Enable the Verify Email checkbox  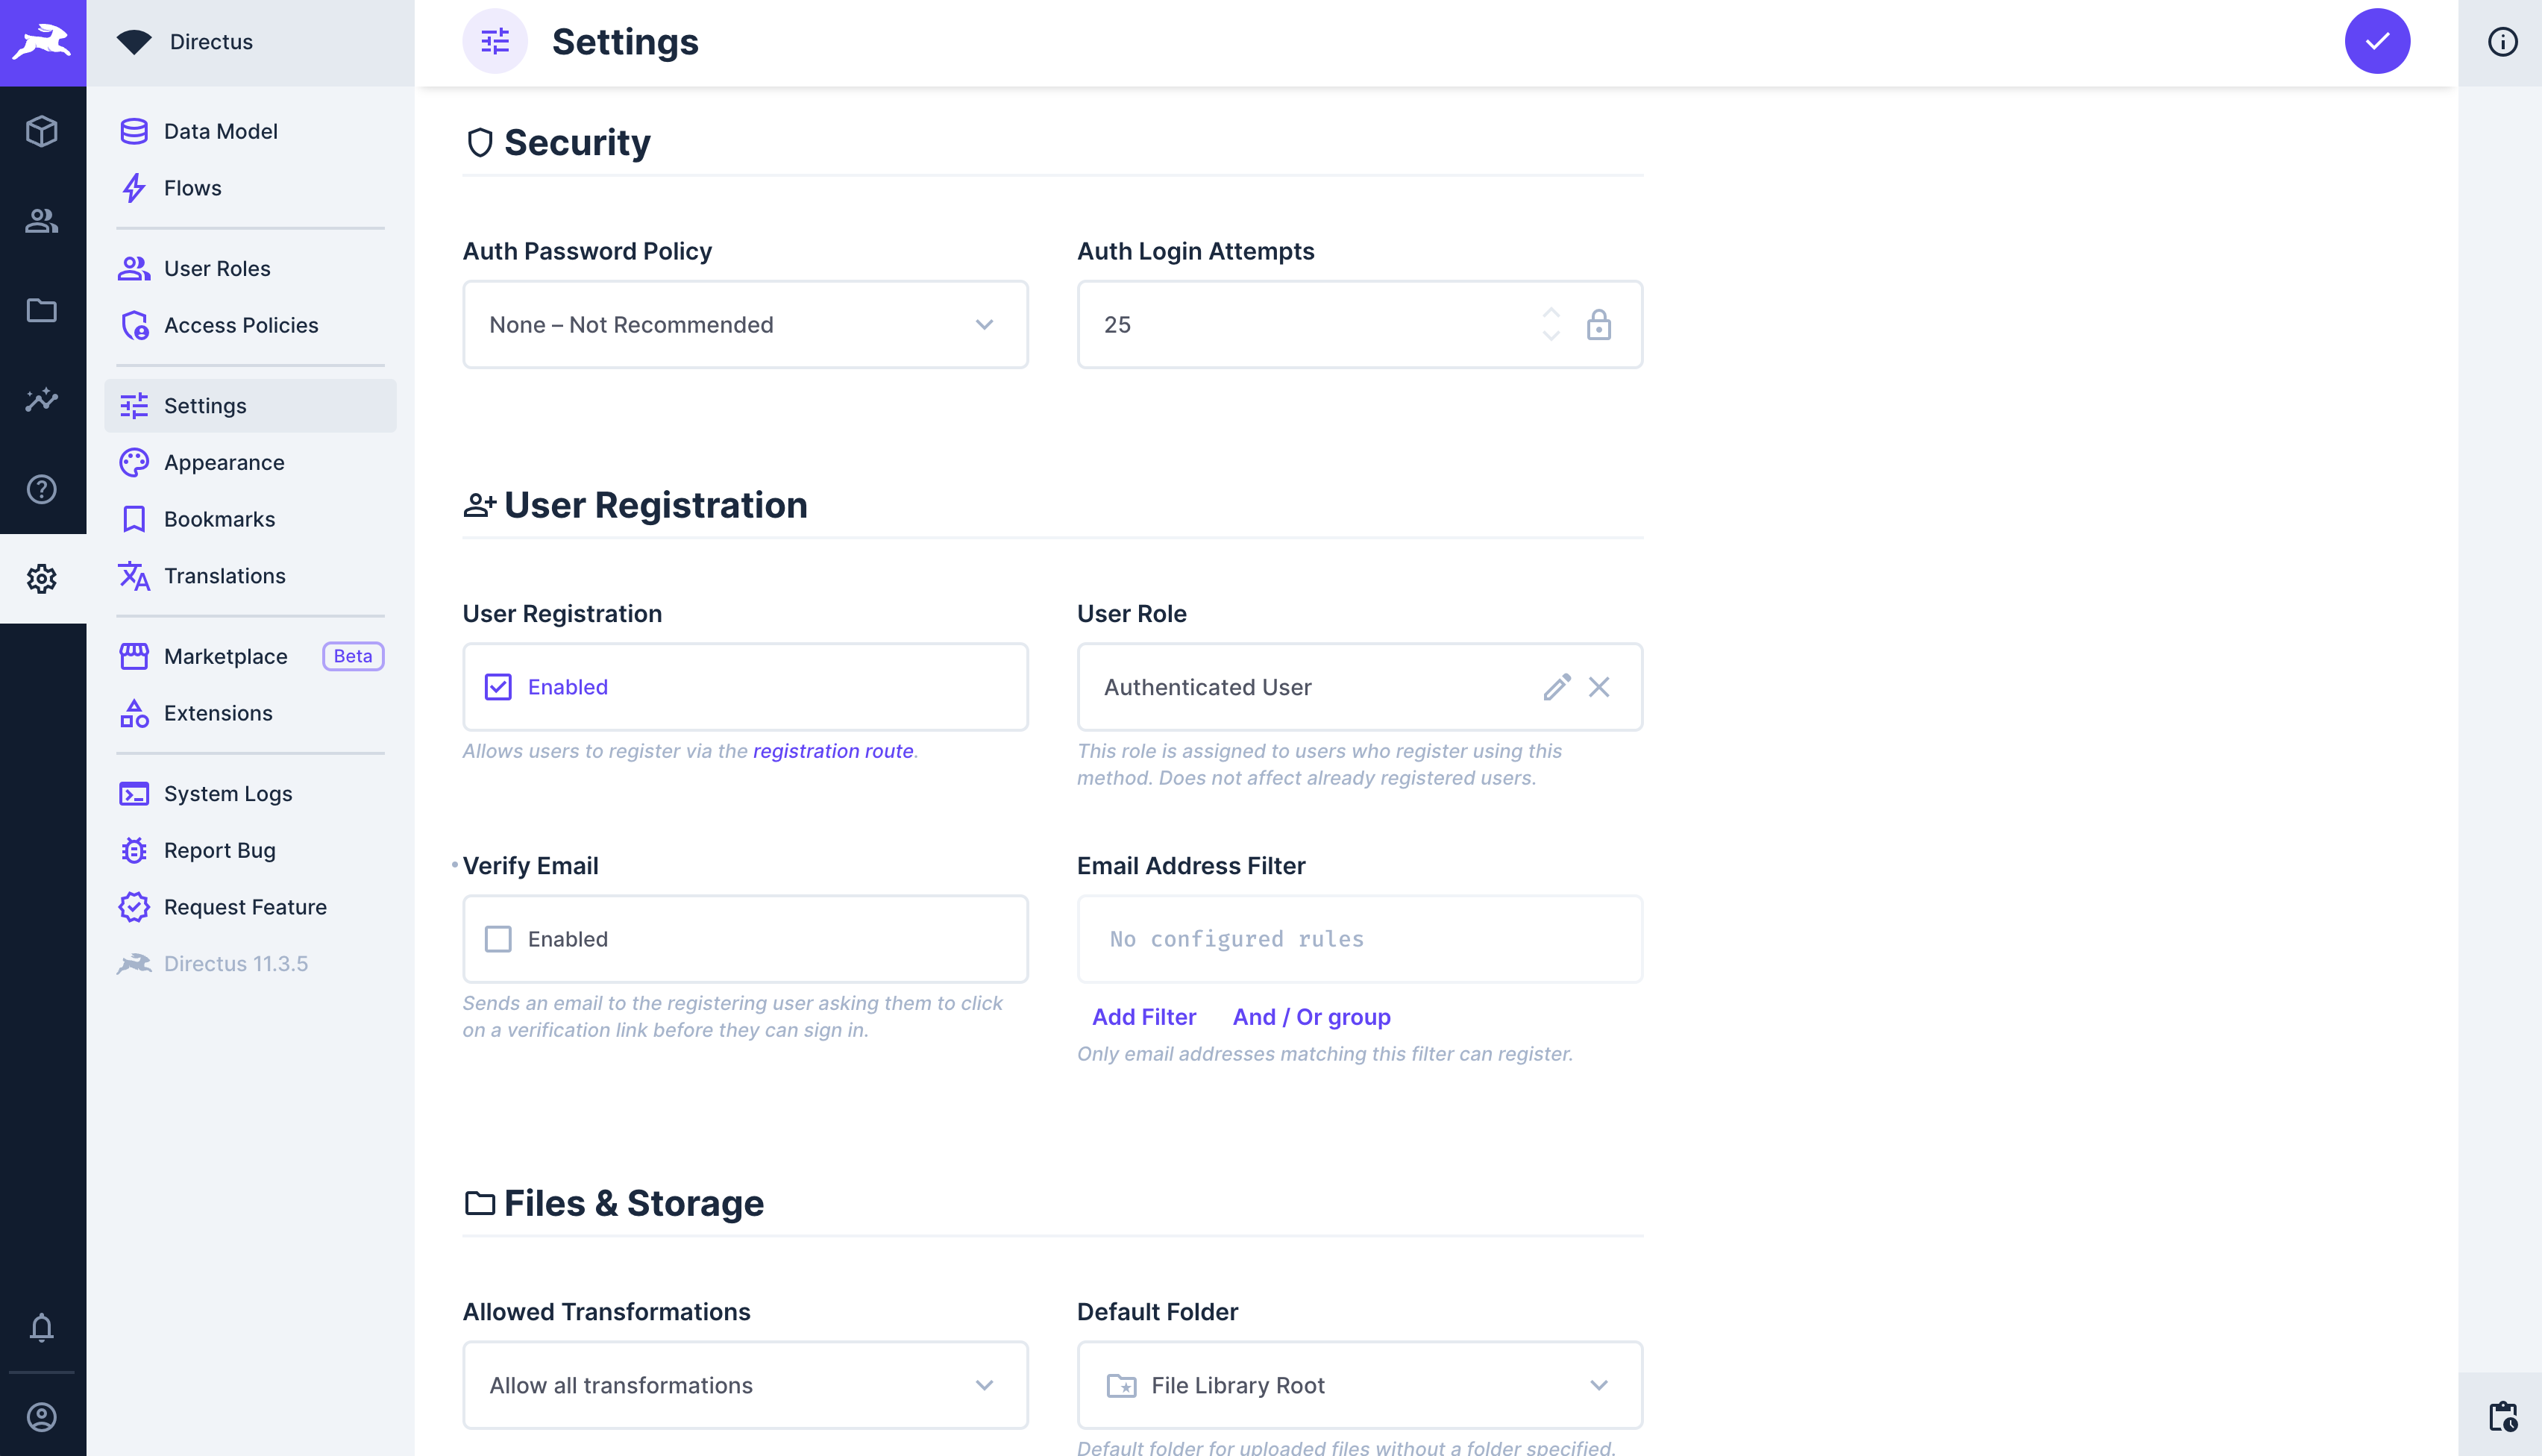(498, 938)
